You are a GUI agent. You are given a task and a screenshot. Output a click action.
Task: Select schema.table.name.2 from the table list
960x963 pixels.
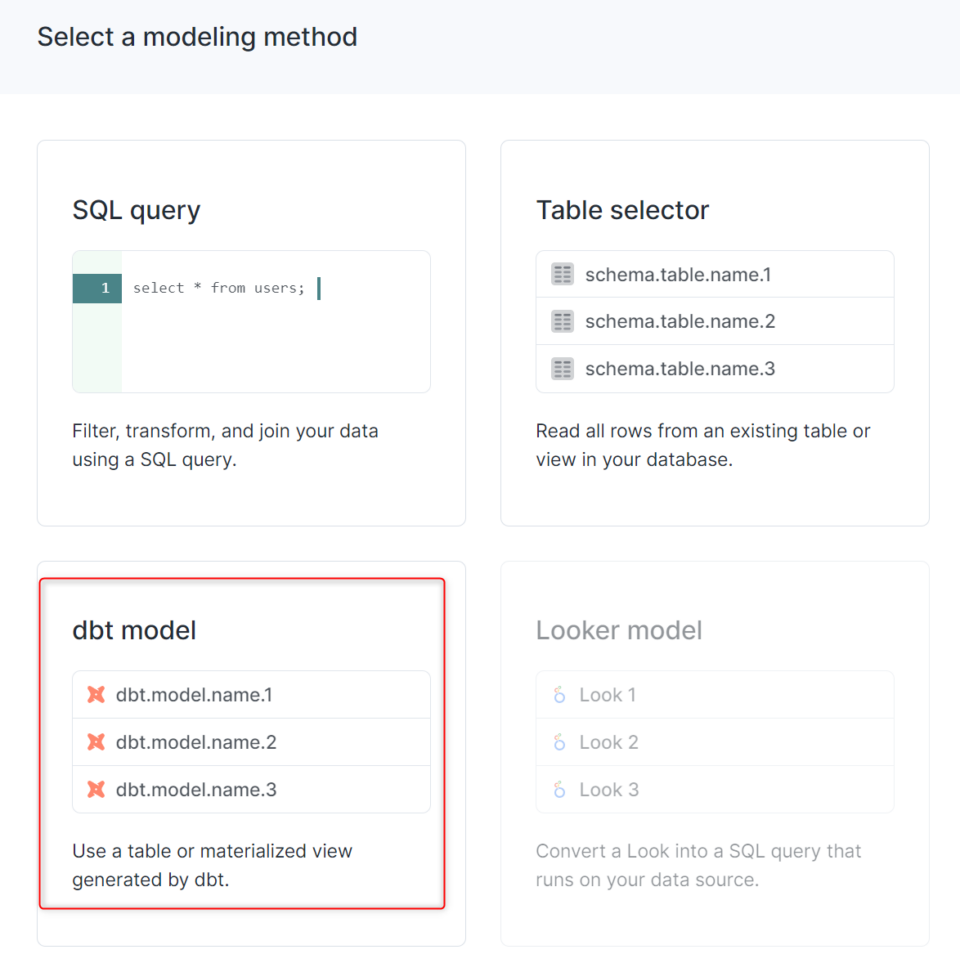pyautogui.click(x=680, y=321)
